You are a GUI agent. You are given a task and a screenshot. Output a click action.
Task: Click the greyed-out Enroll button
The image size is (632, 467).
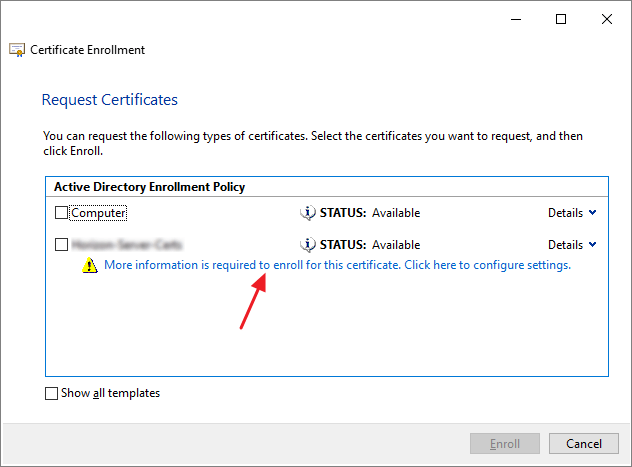click(x=505, y=443)
